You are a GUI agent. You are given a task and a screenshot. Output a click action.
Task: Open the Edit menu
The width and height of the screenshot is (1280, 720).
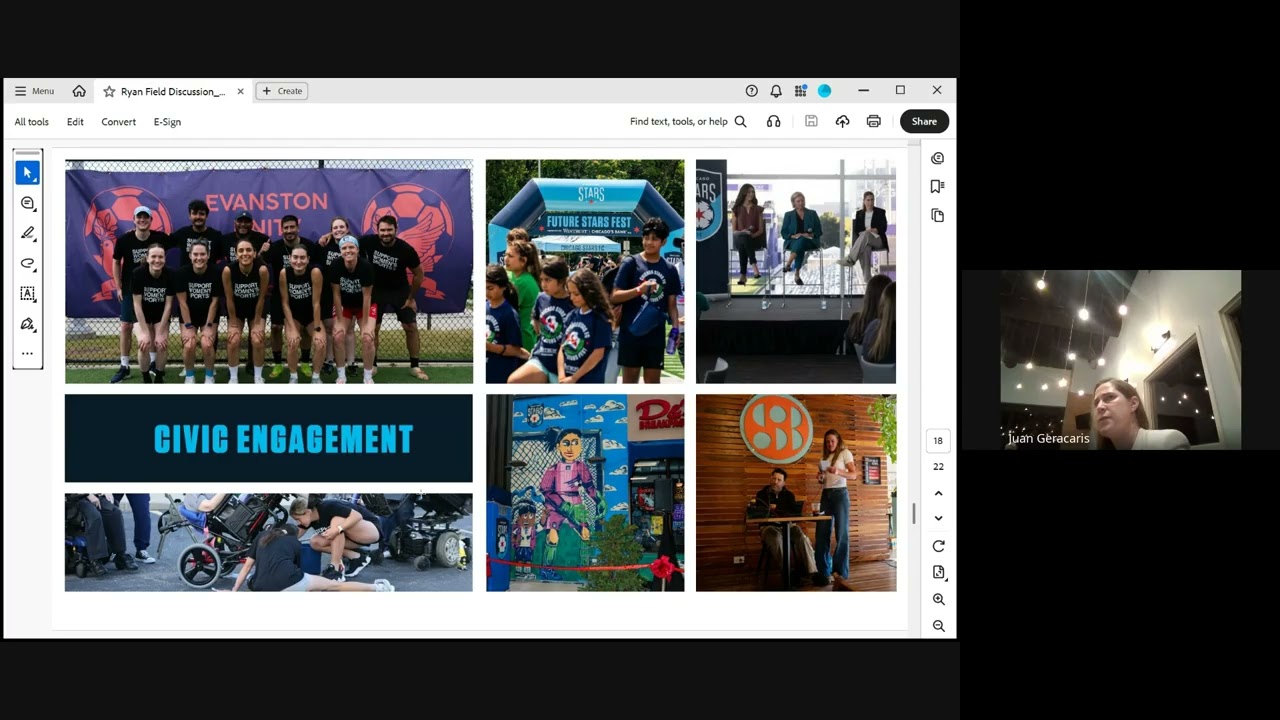coord(75,122)
